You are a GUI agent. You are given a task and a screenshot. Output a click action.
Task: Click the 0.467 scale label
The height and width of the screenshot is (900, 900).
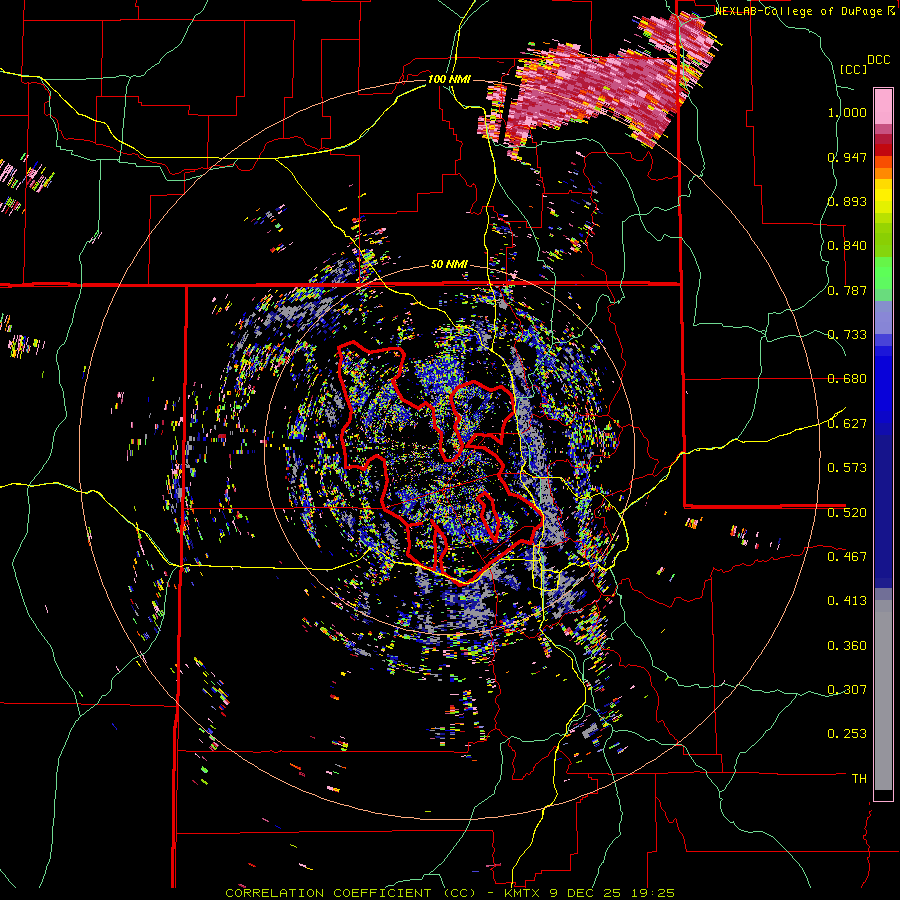pos(847,557)
